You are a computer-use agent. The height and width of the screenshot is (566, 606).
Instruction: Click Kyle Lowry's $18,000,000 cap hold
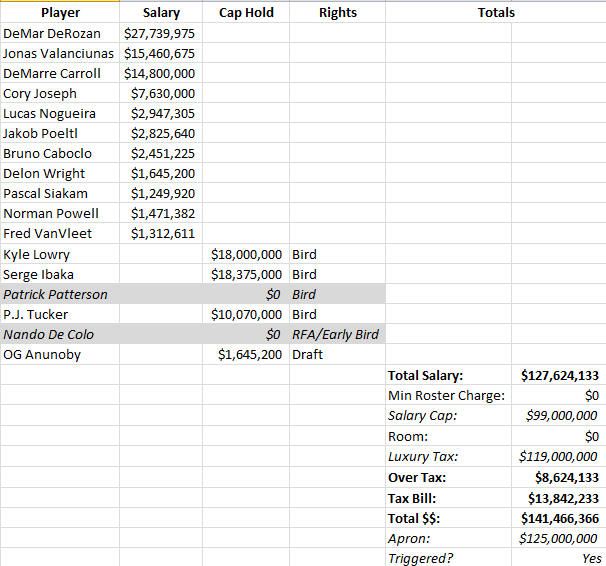[247, 254]
